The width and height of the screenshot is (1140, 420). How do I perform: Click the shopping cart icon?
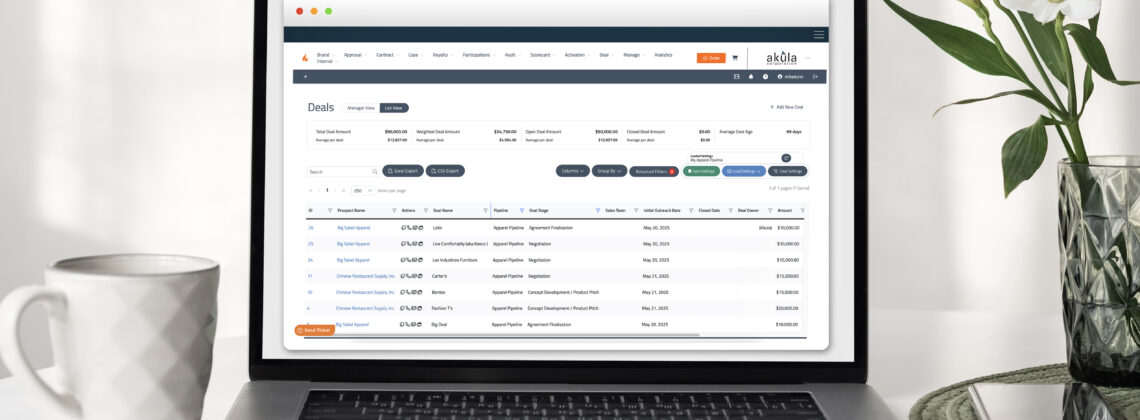pos(735,58)
